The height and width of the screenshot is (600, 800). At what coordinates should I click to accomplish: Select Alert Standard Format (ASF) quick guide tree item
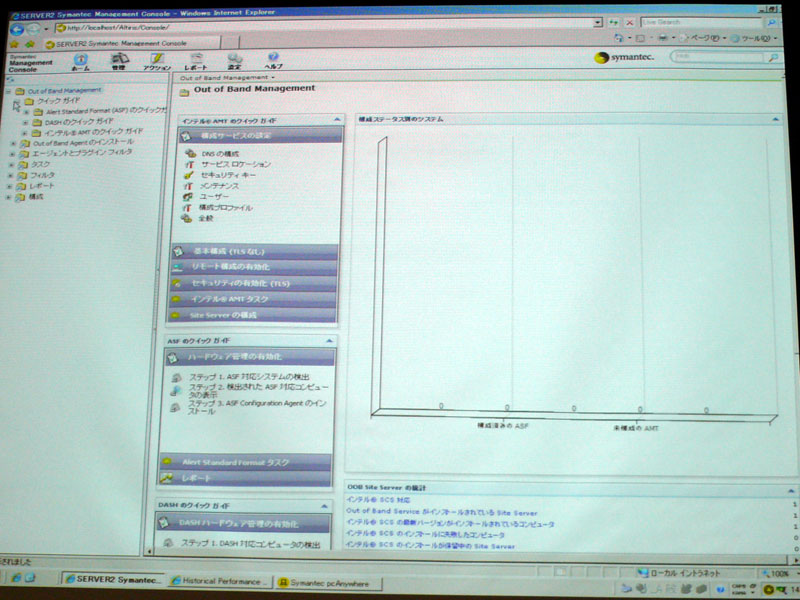[x=106, y=111]
